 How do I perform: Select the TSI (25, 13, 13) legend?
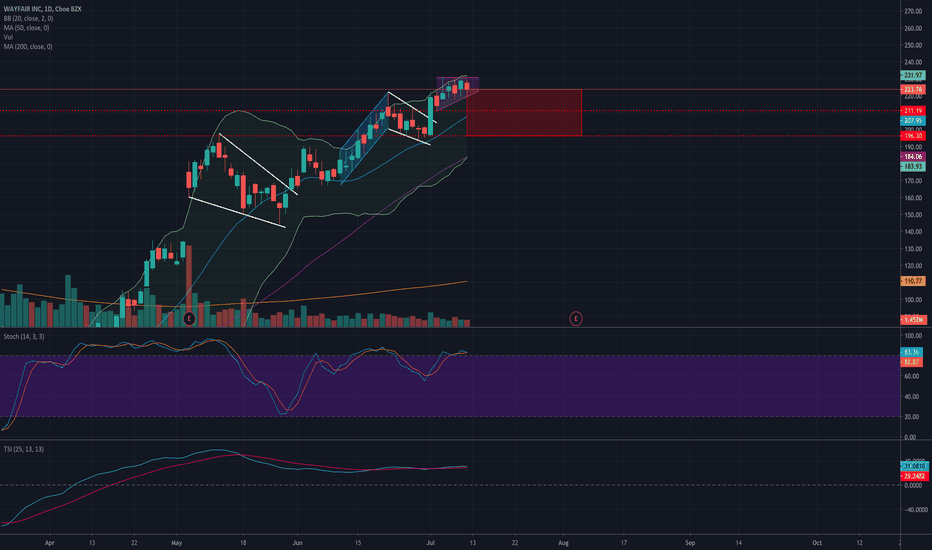(x=24, y=450)
